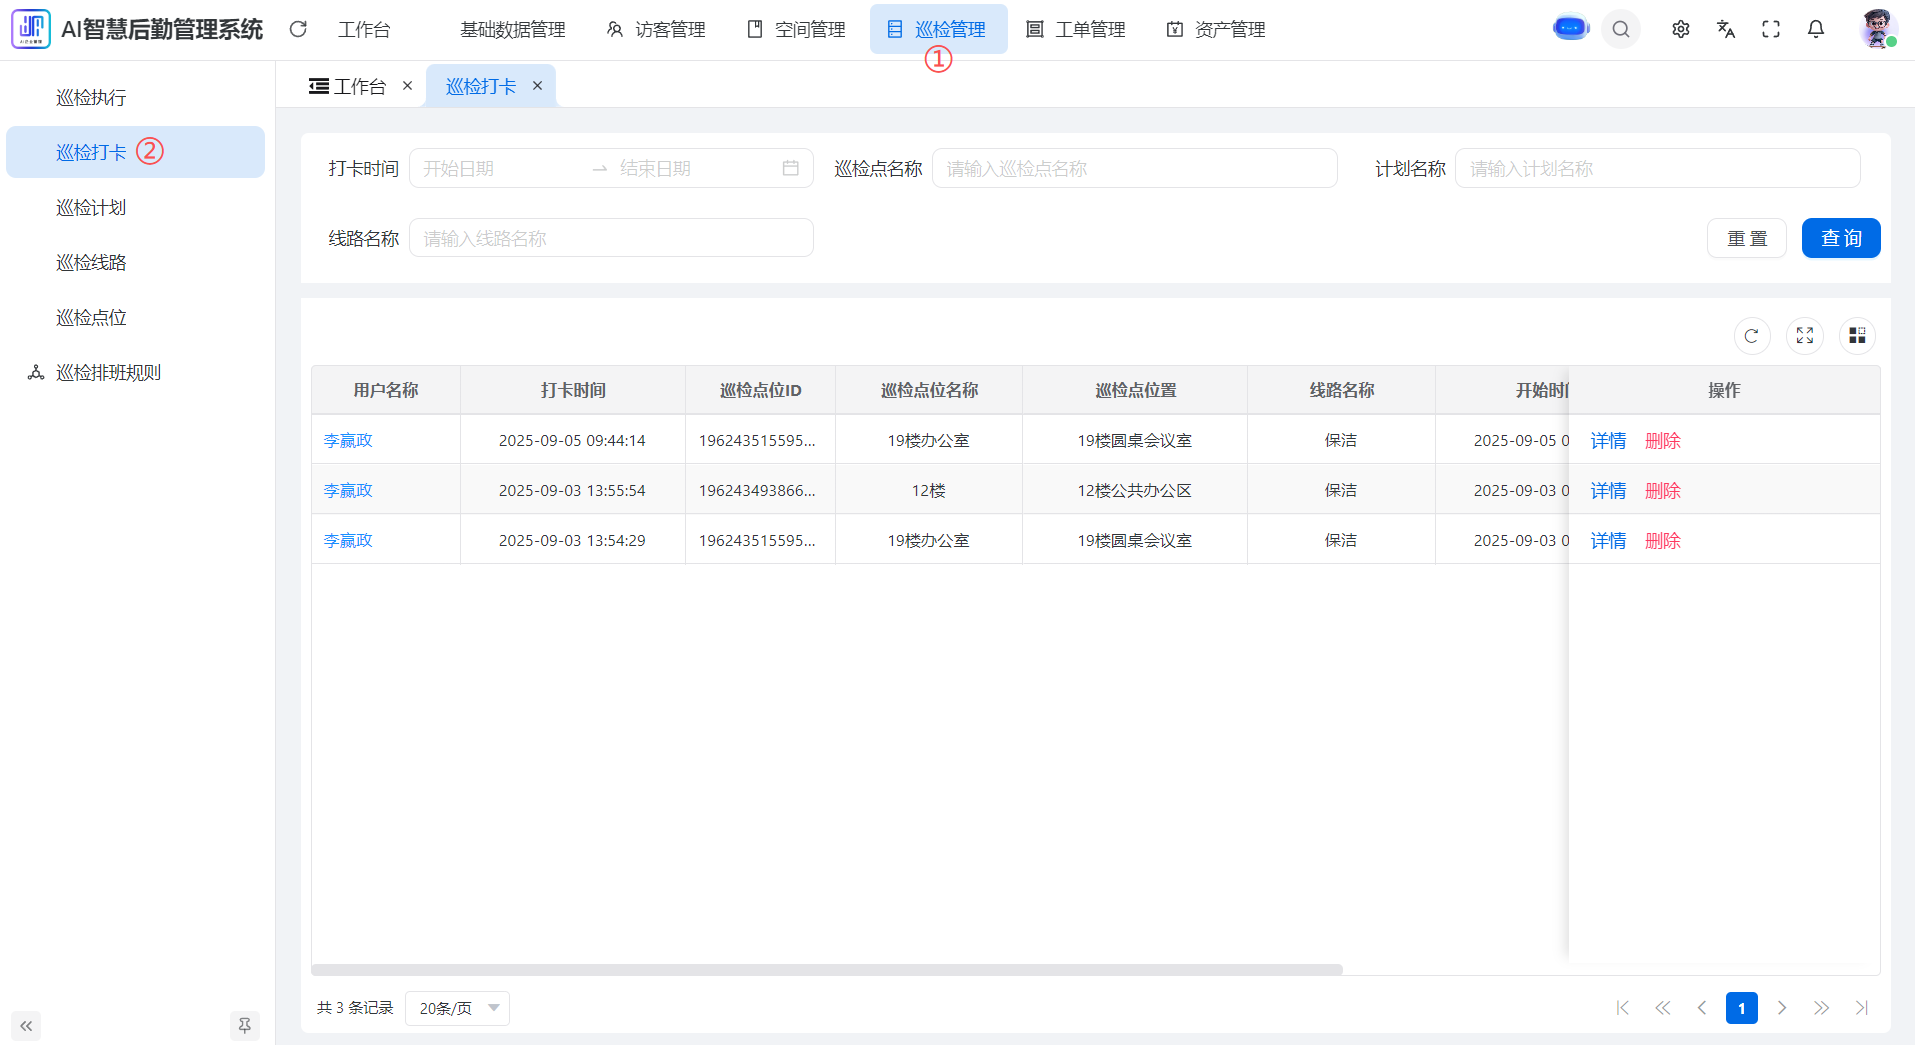Image resolution: width=1915 pixels, height=1045 pixels.
Task: Click the table refresh icon
Action: click(x=1751, y=336)
